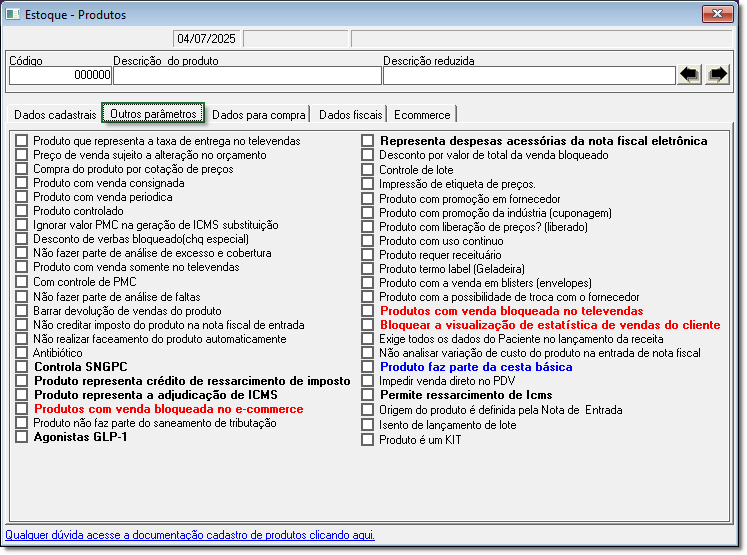Tick Isento de lançamento de lote
This screenshot has width=747, height=555.
(367, 424)
